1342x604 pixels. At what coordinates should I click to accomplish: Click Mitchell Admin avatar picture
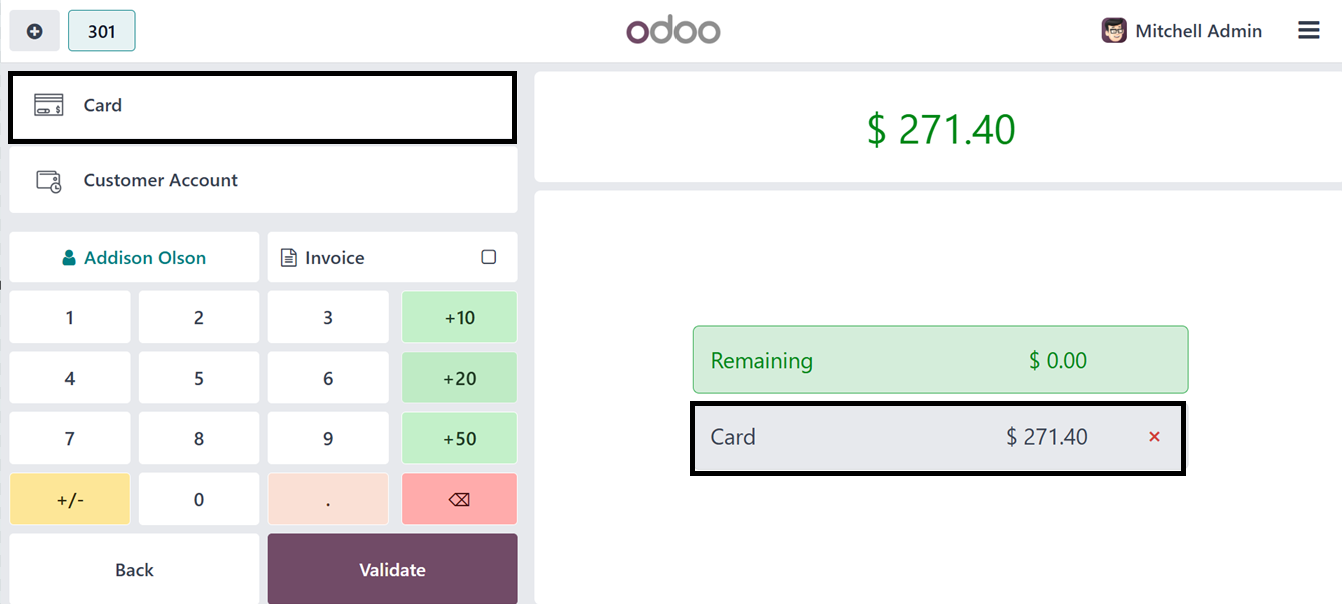1113,31
